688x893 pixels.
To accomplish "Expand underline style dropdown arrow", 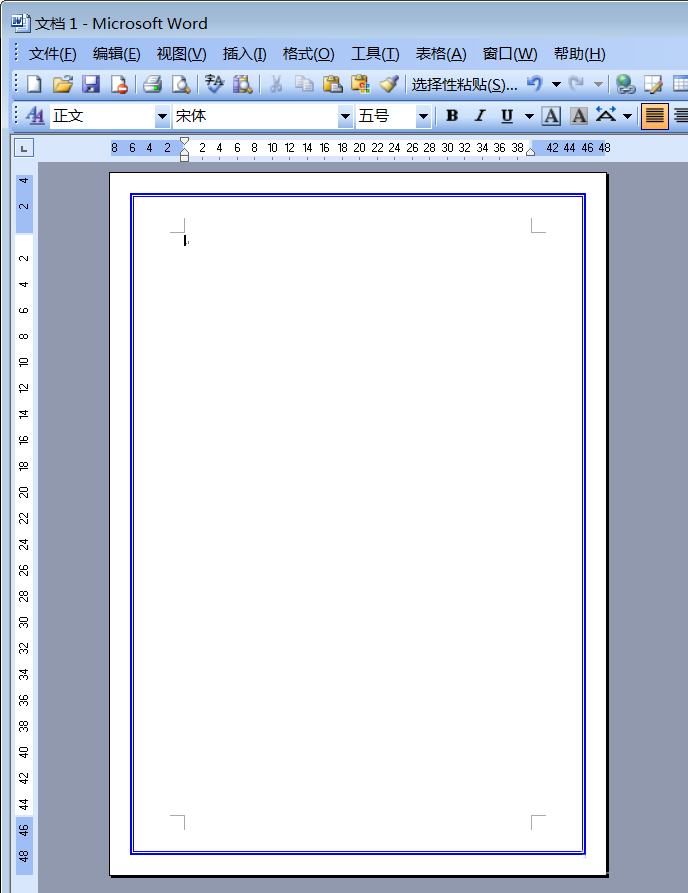I will pyautogui.click(x=529, y=116).
